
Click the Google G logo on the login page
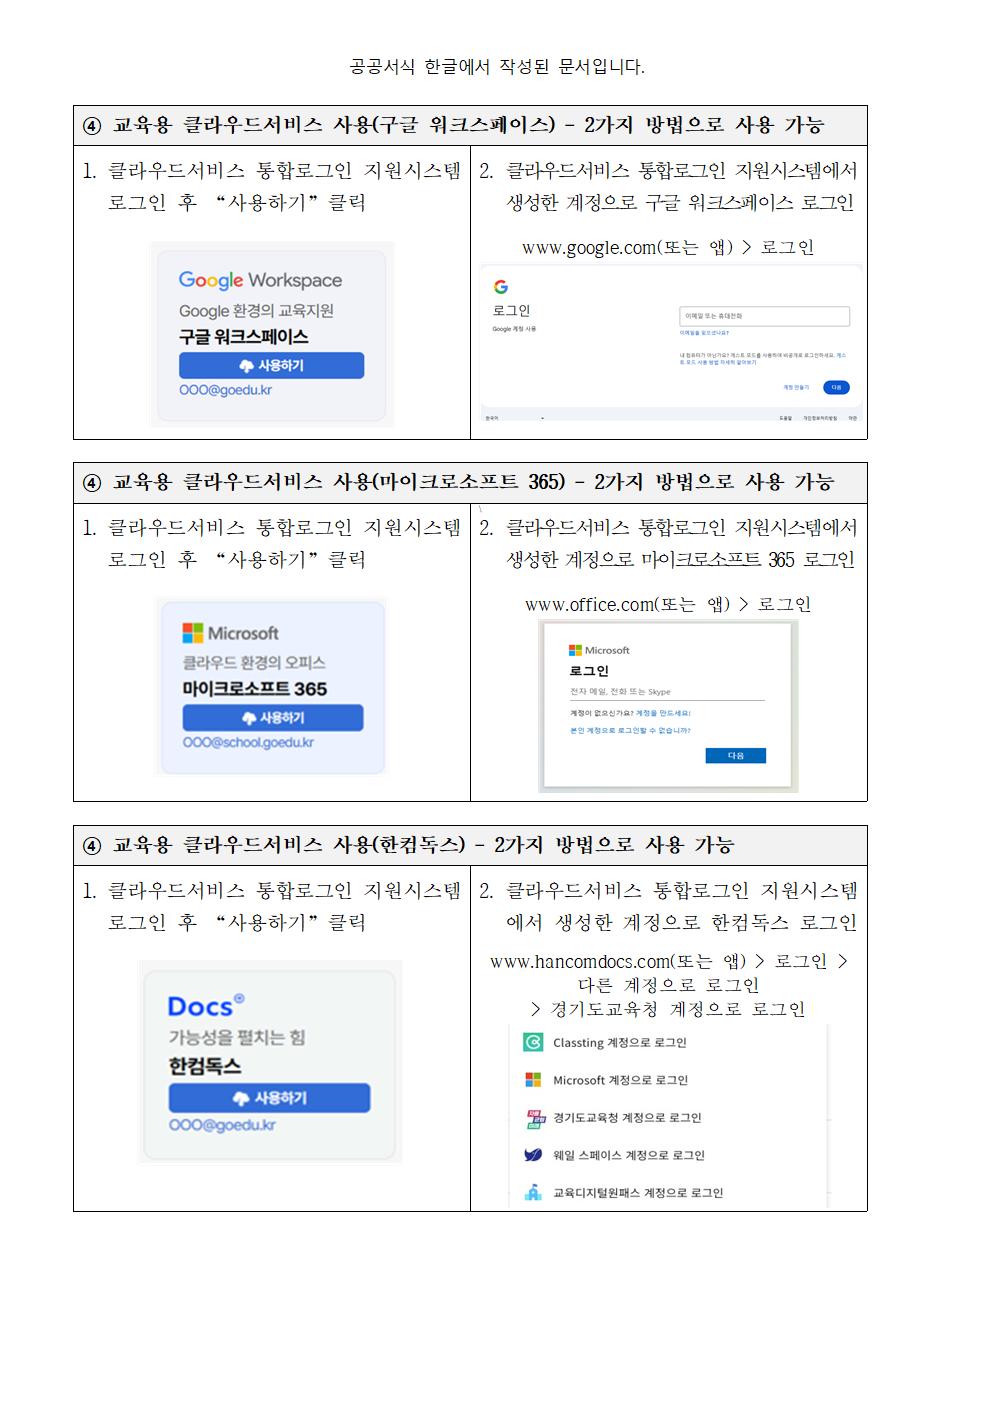click(x=500, y=287)
